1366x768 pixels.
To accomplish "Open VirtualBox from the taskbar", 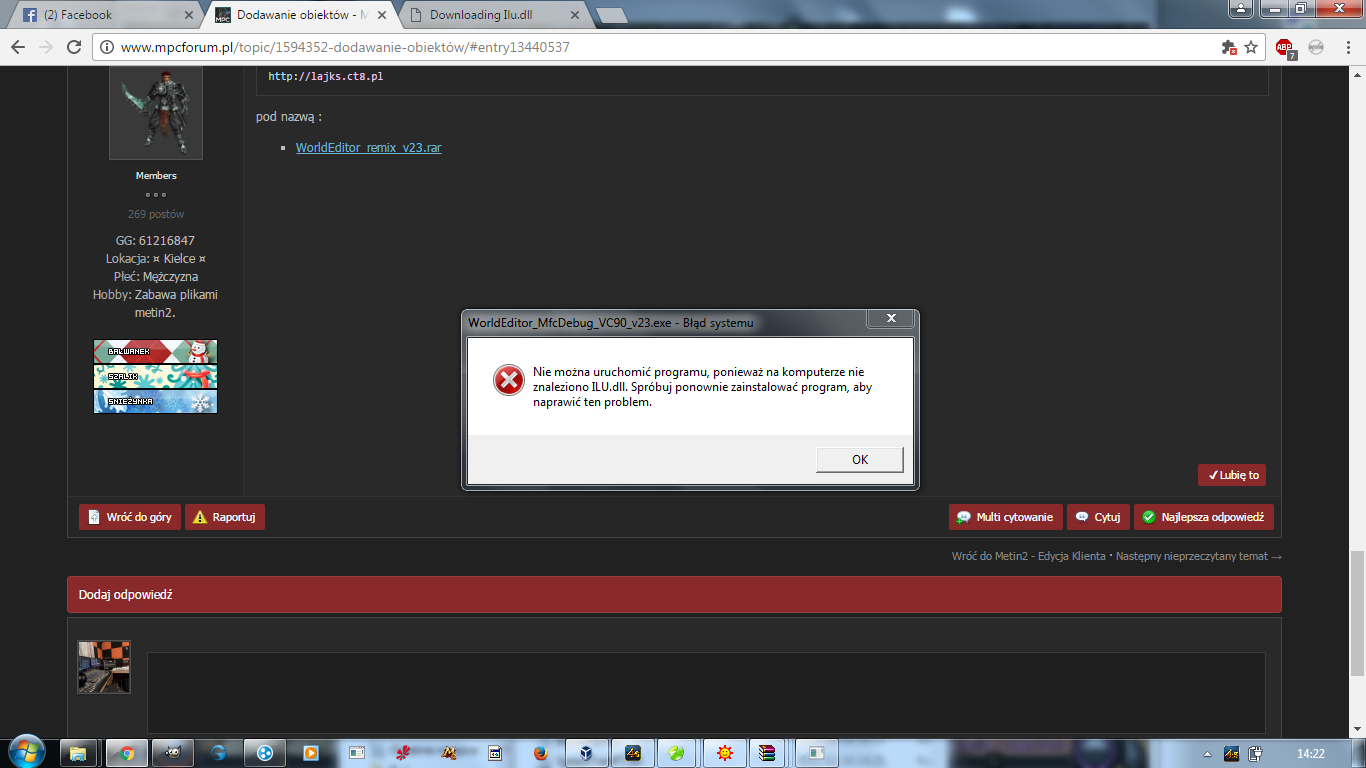I will (x=587, y=752).
